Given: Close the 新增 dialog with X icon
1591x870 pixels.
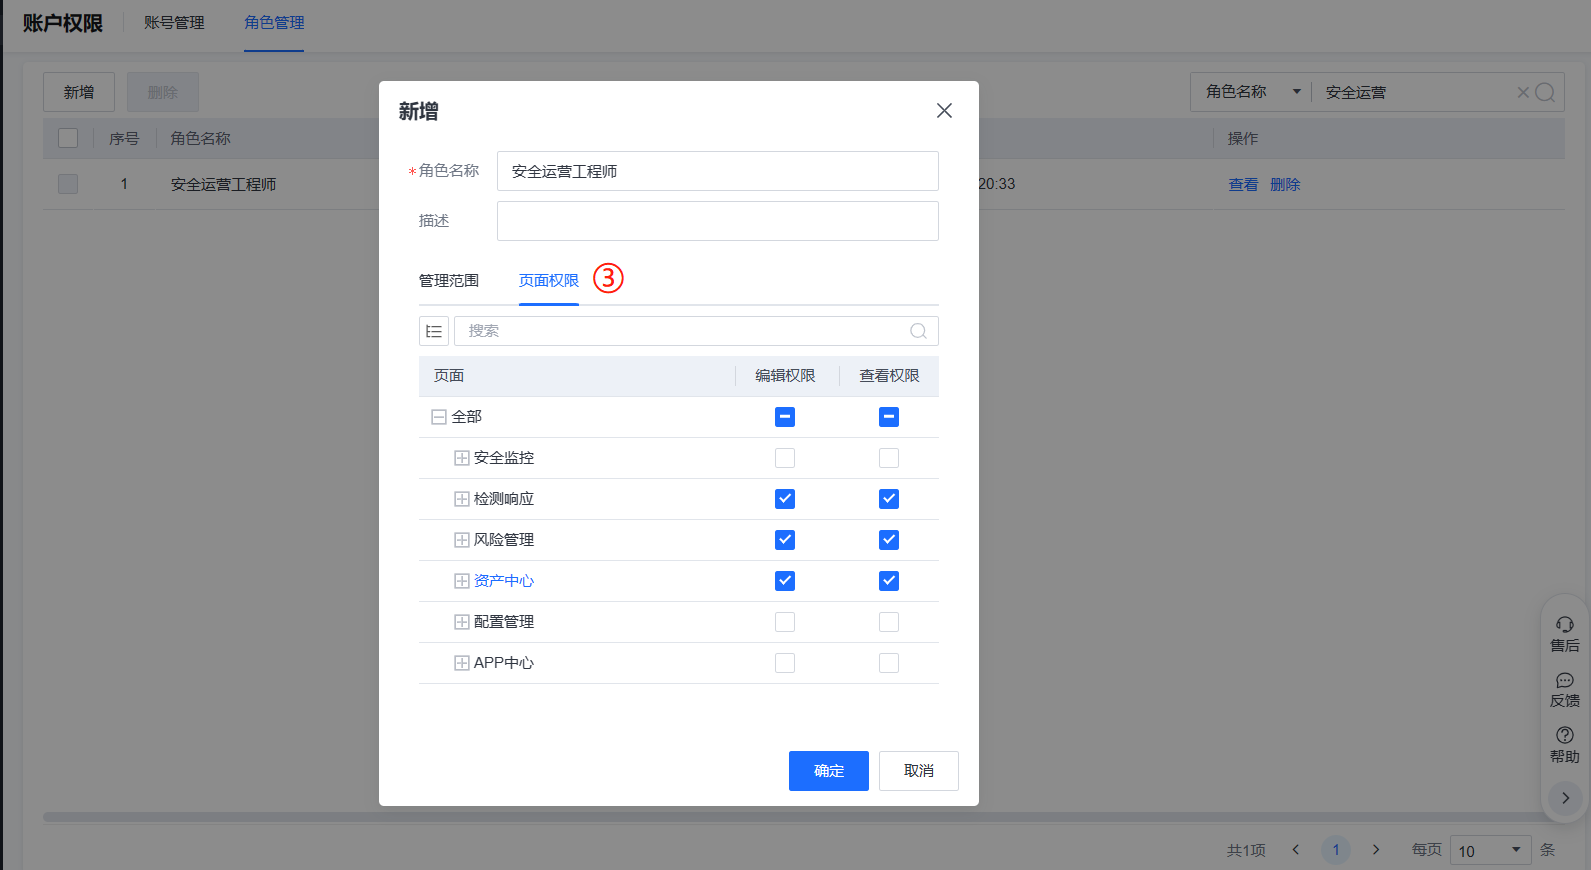Looking at the screenshot, I should pos(944,111).
